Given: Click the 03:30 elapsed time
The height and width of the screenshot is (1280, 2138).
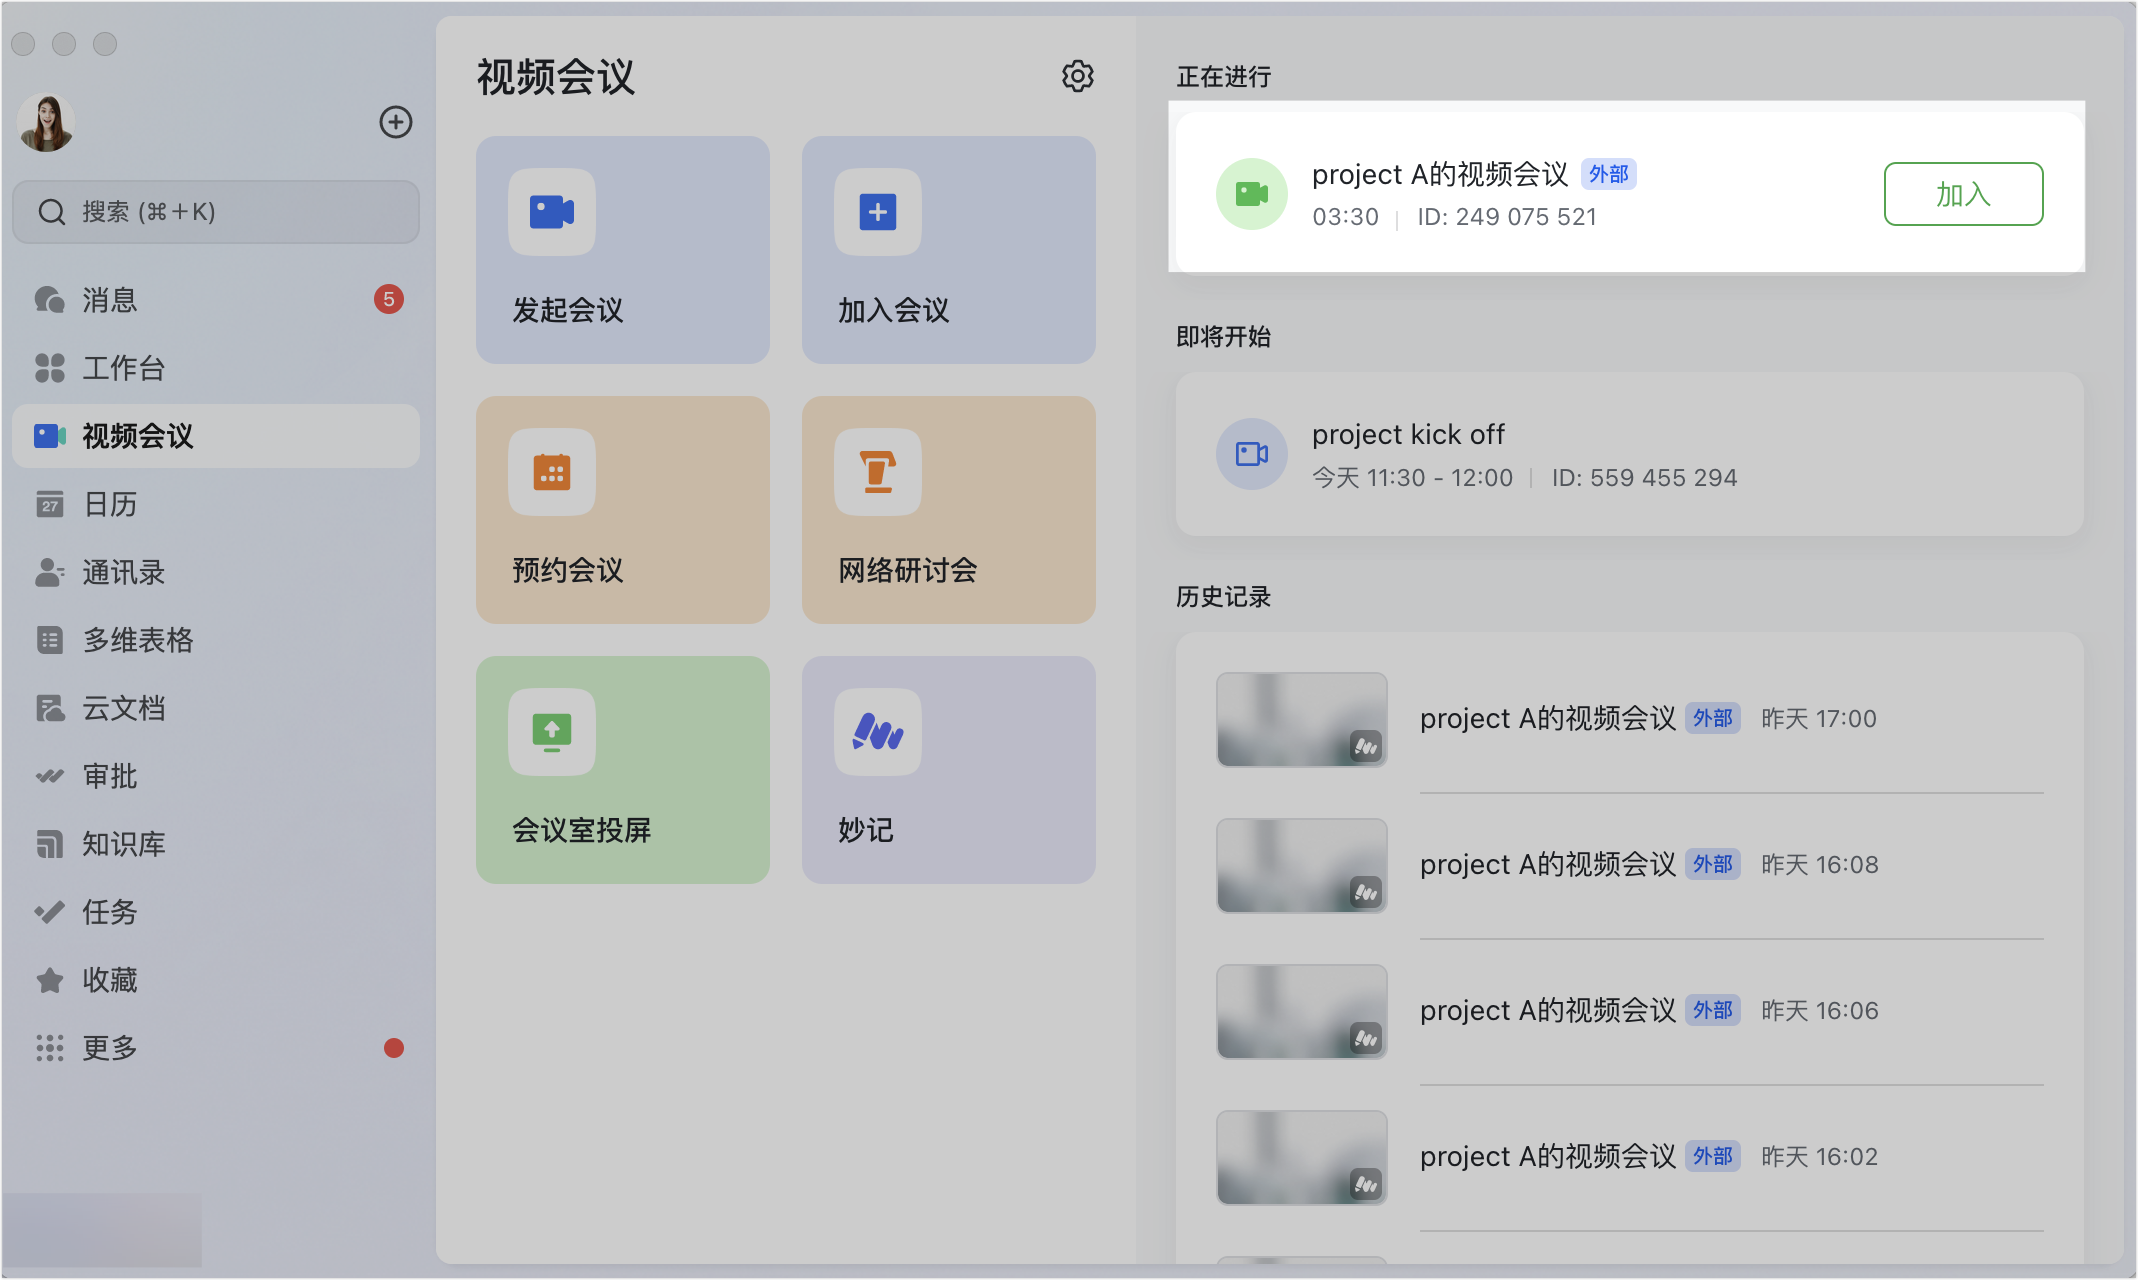Looking at the screenshot, I should pos(1345,217).
